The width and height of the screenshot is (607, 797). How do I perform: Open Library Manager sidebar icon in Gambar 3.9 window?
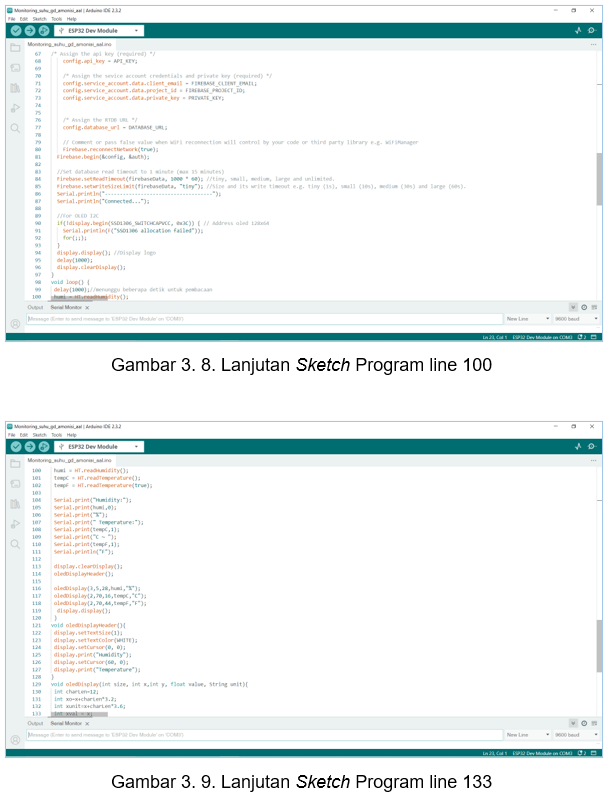(x=15, y=504)
